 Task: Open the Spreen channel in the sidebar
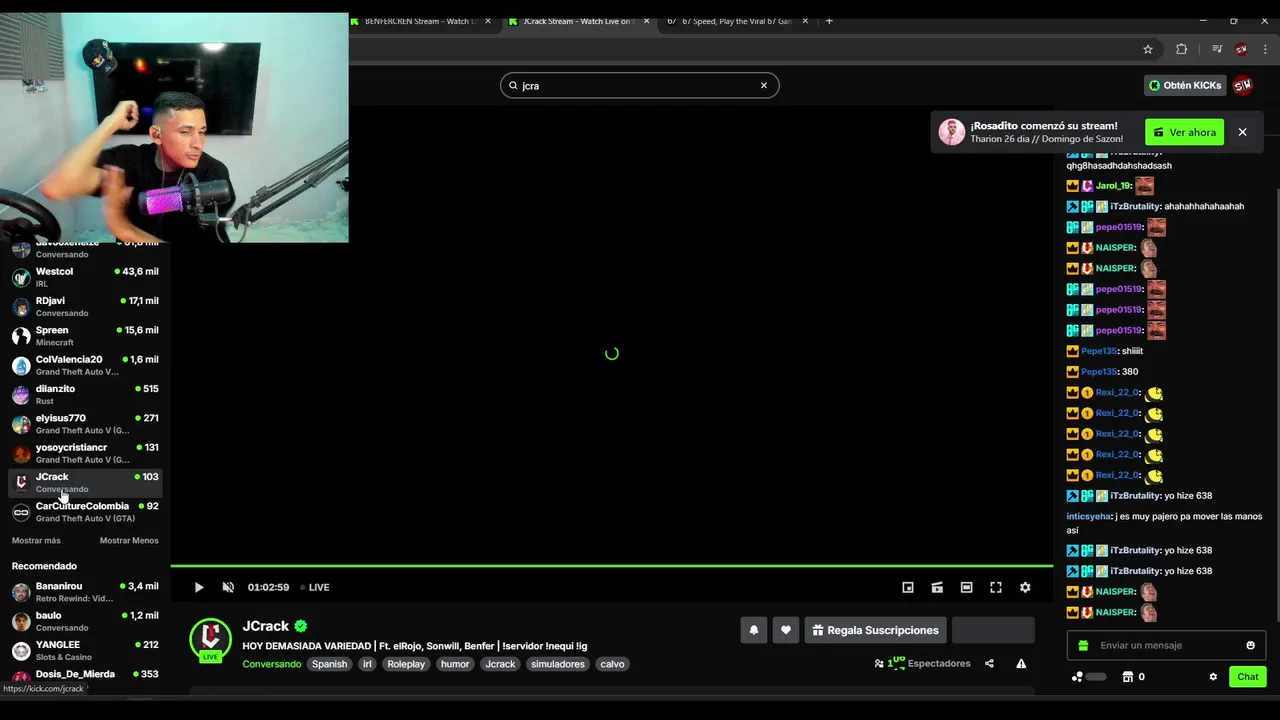coord(85,336)
